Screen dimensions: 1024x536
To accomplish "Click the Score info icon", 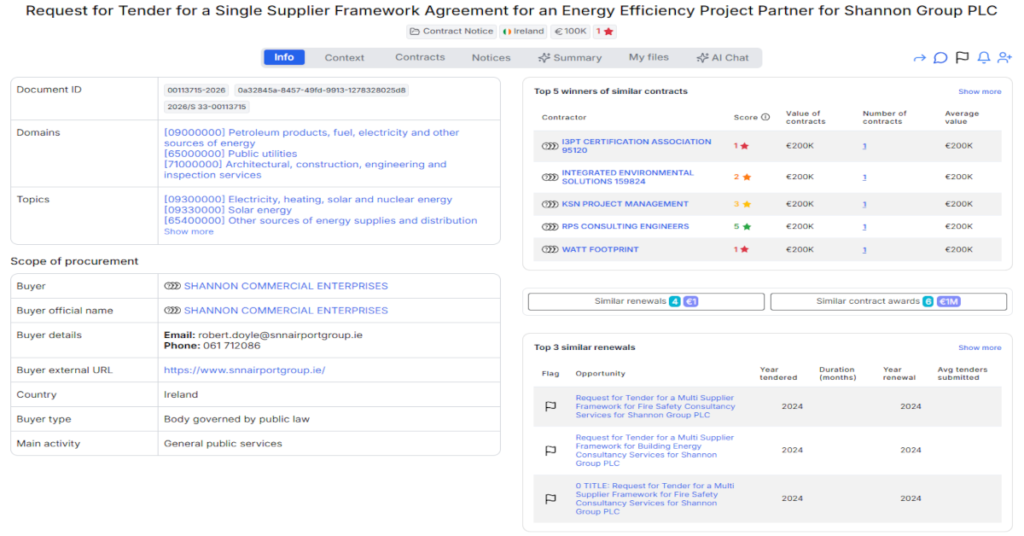I will coord(765,118).
